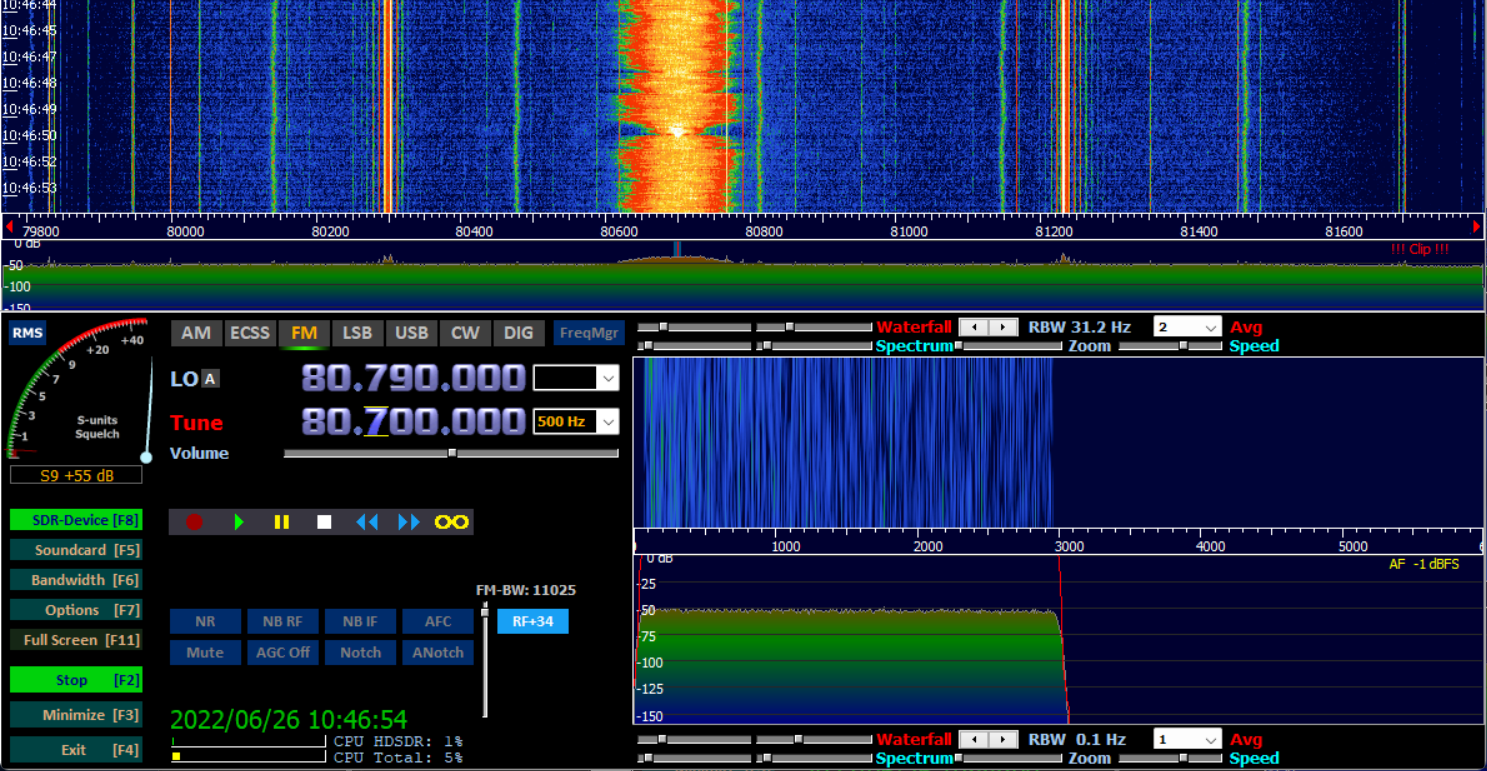Viewport: 1487px width, 771px height.
Task: Click the red record button
Action: (194, 522)
